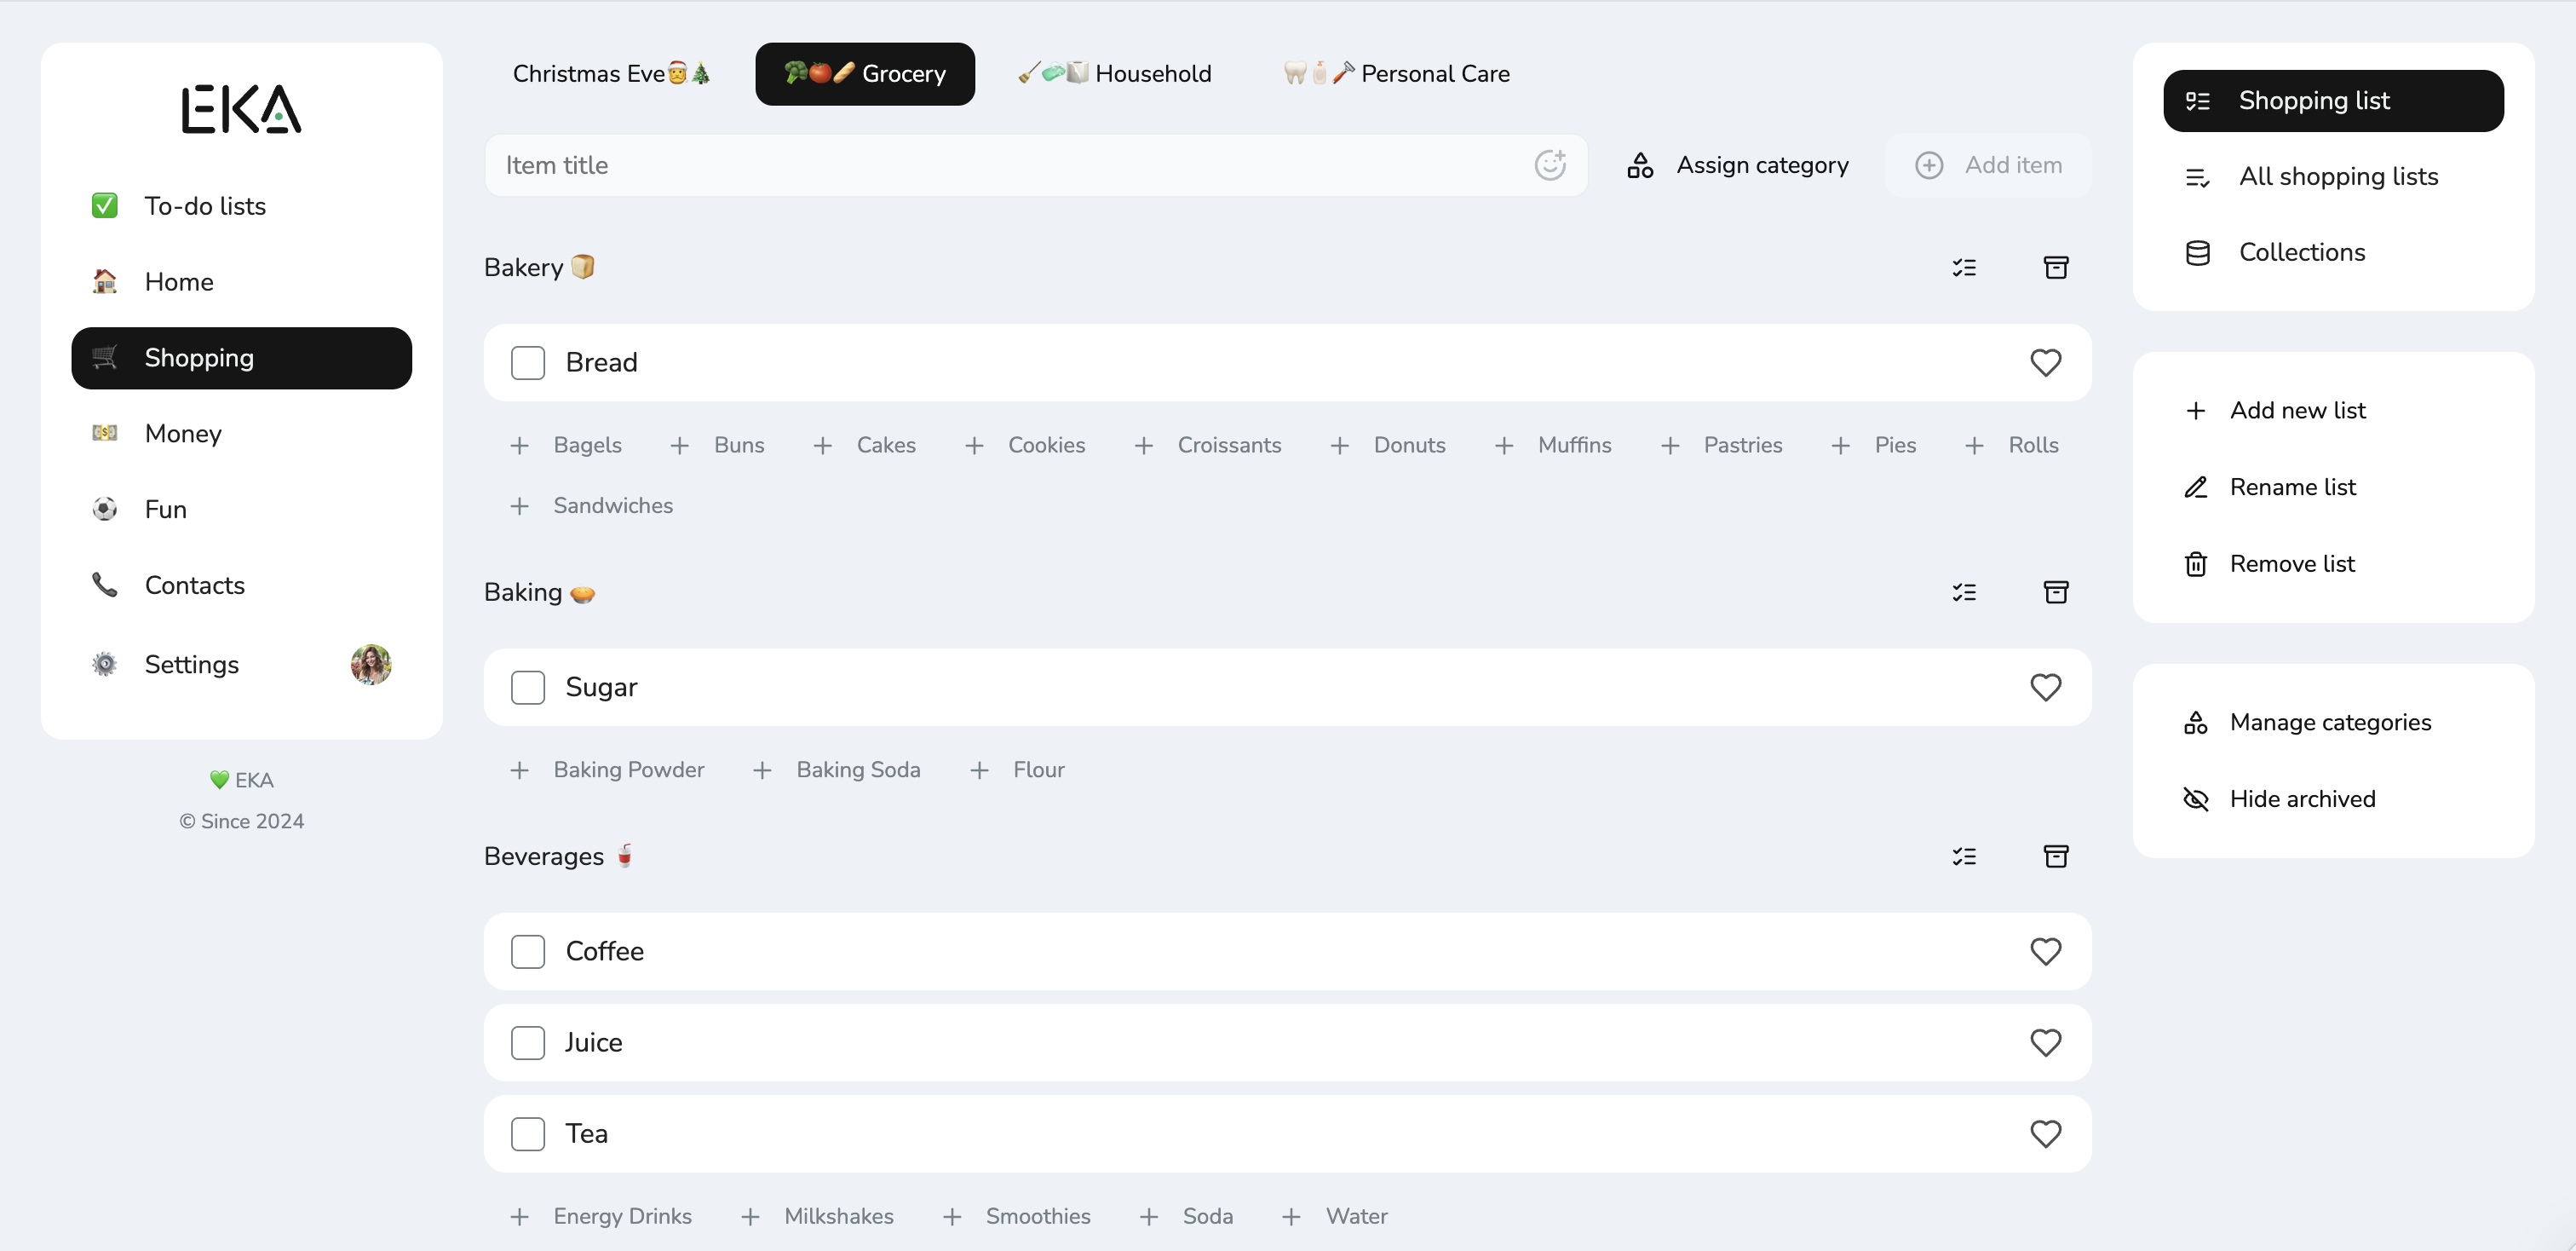2576x1251 pixels.
Task: Add Muffins suggestion to list
Action: (x=1553, y=445)
